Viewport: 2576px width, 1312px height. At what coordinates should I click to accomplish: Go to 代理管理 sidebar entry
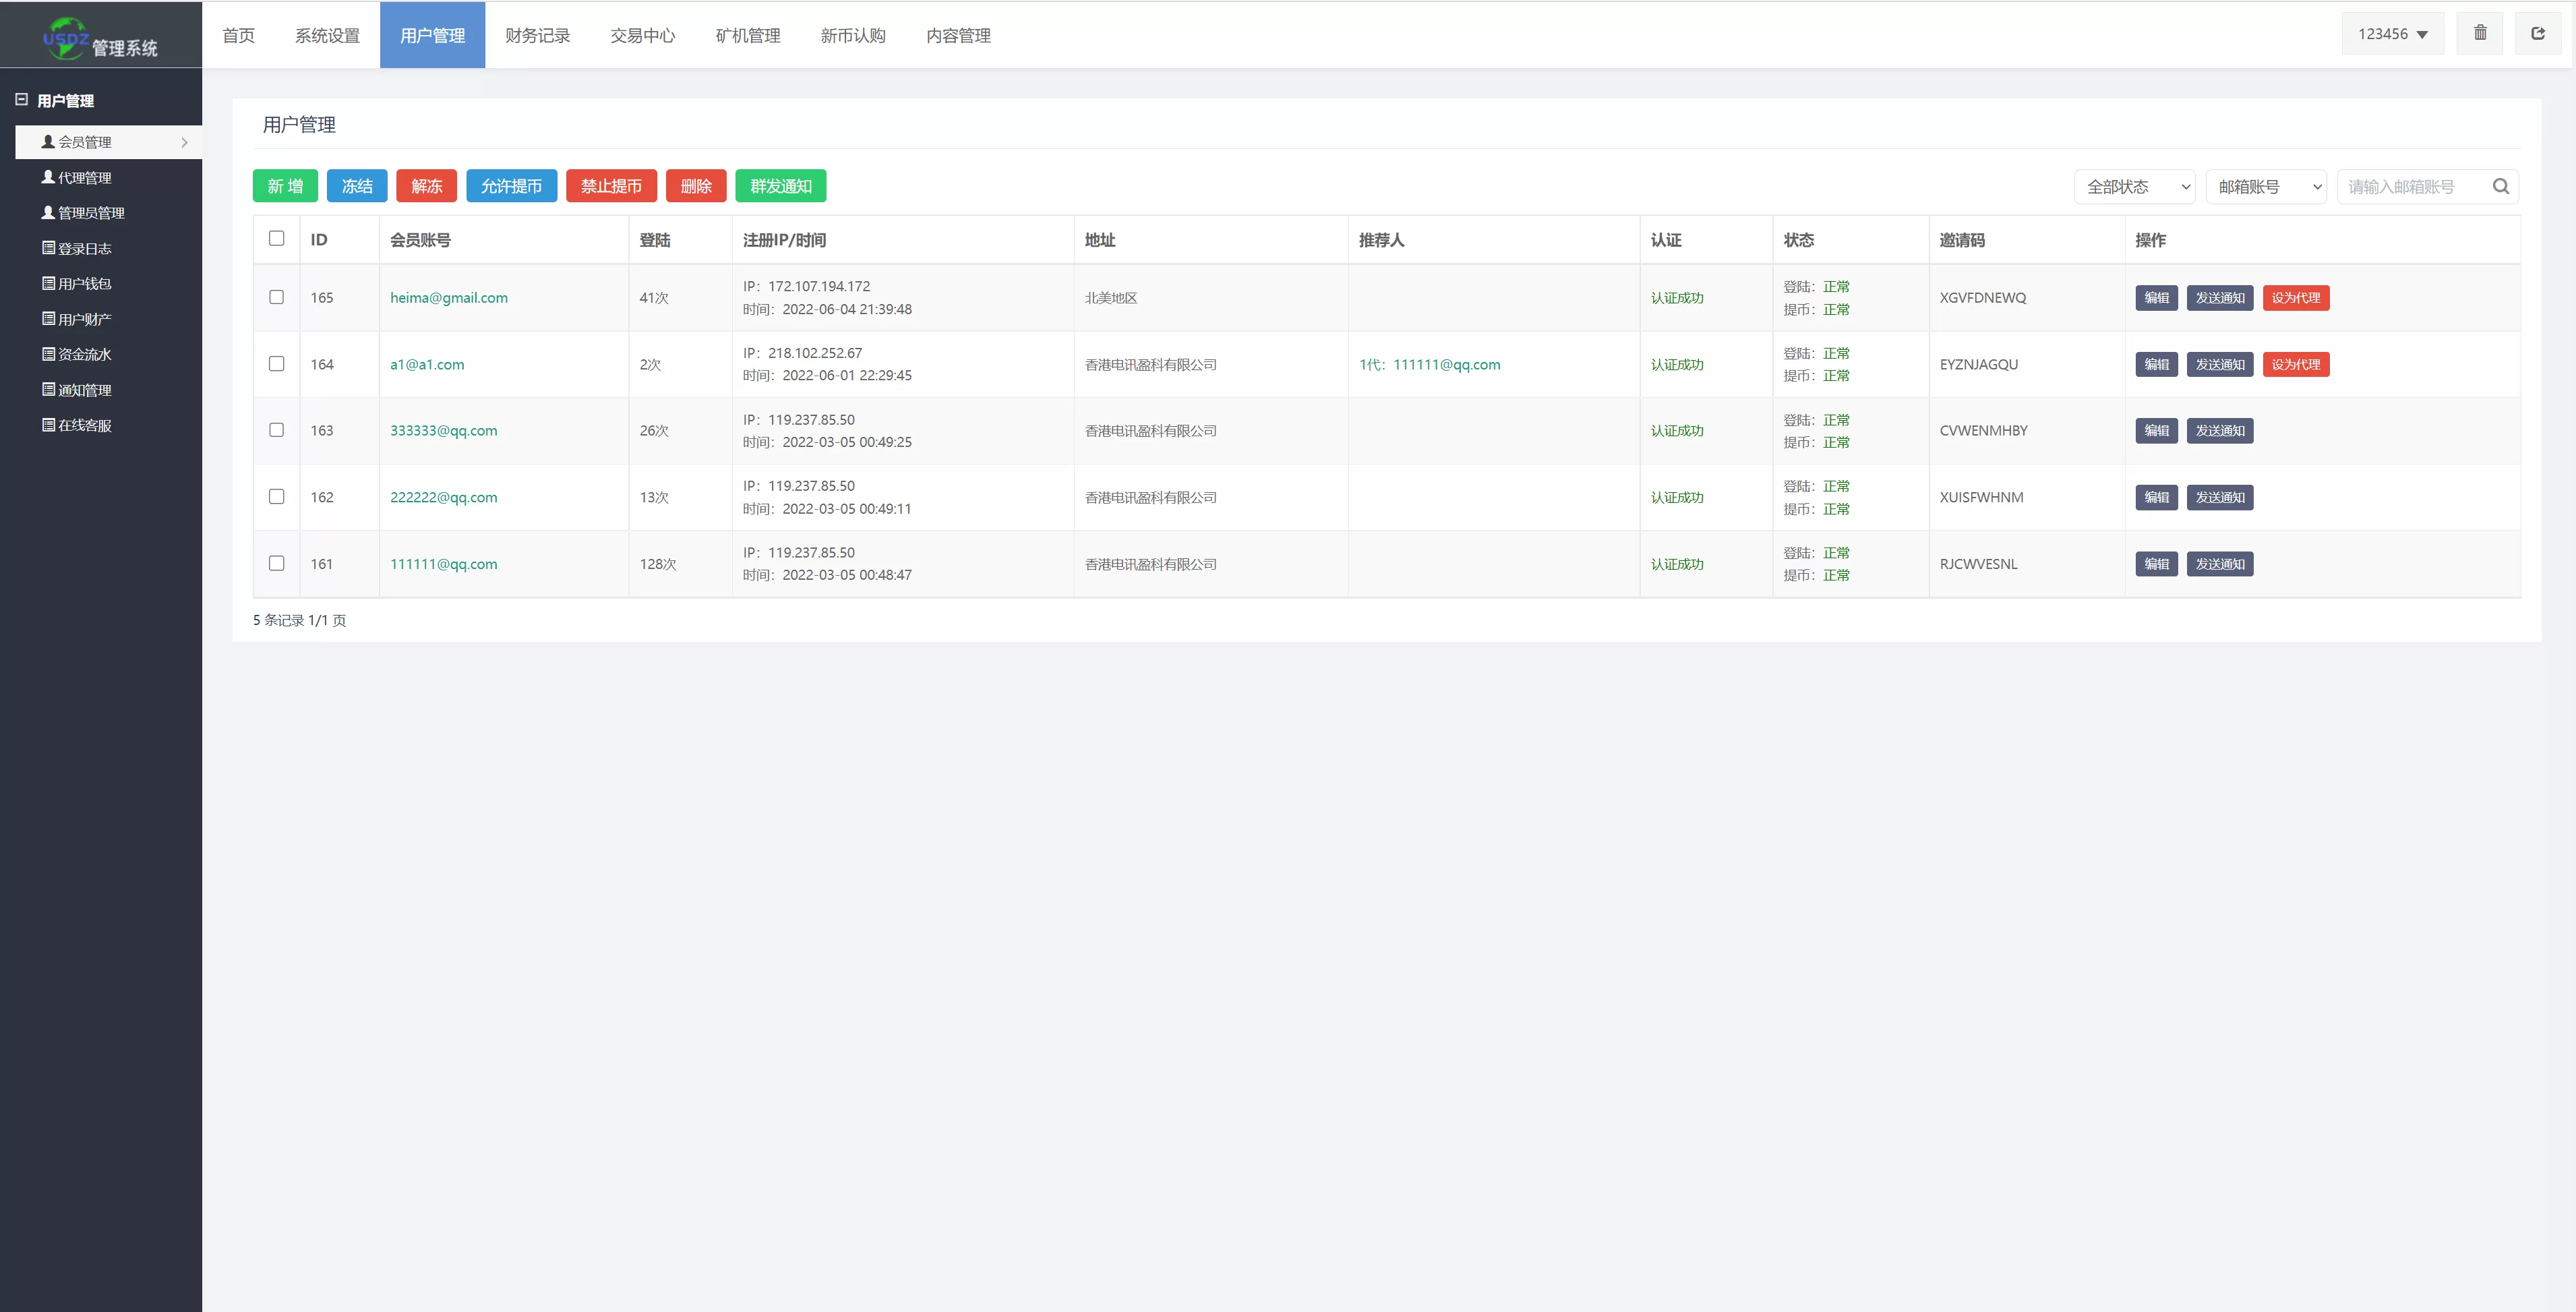(x=84, y=177)
